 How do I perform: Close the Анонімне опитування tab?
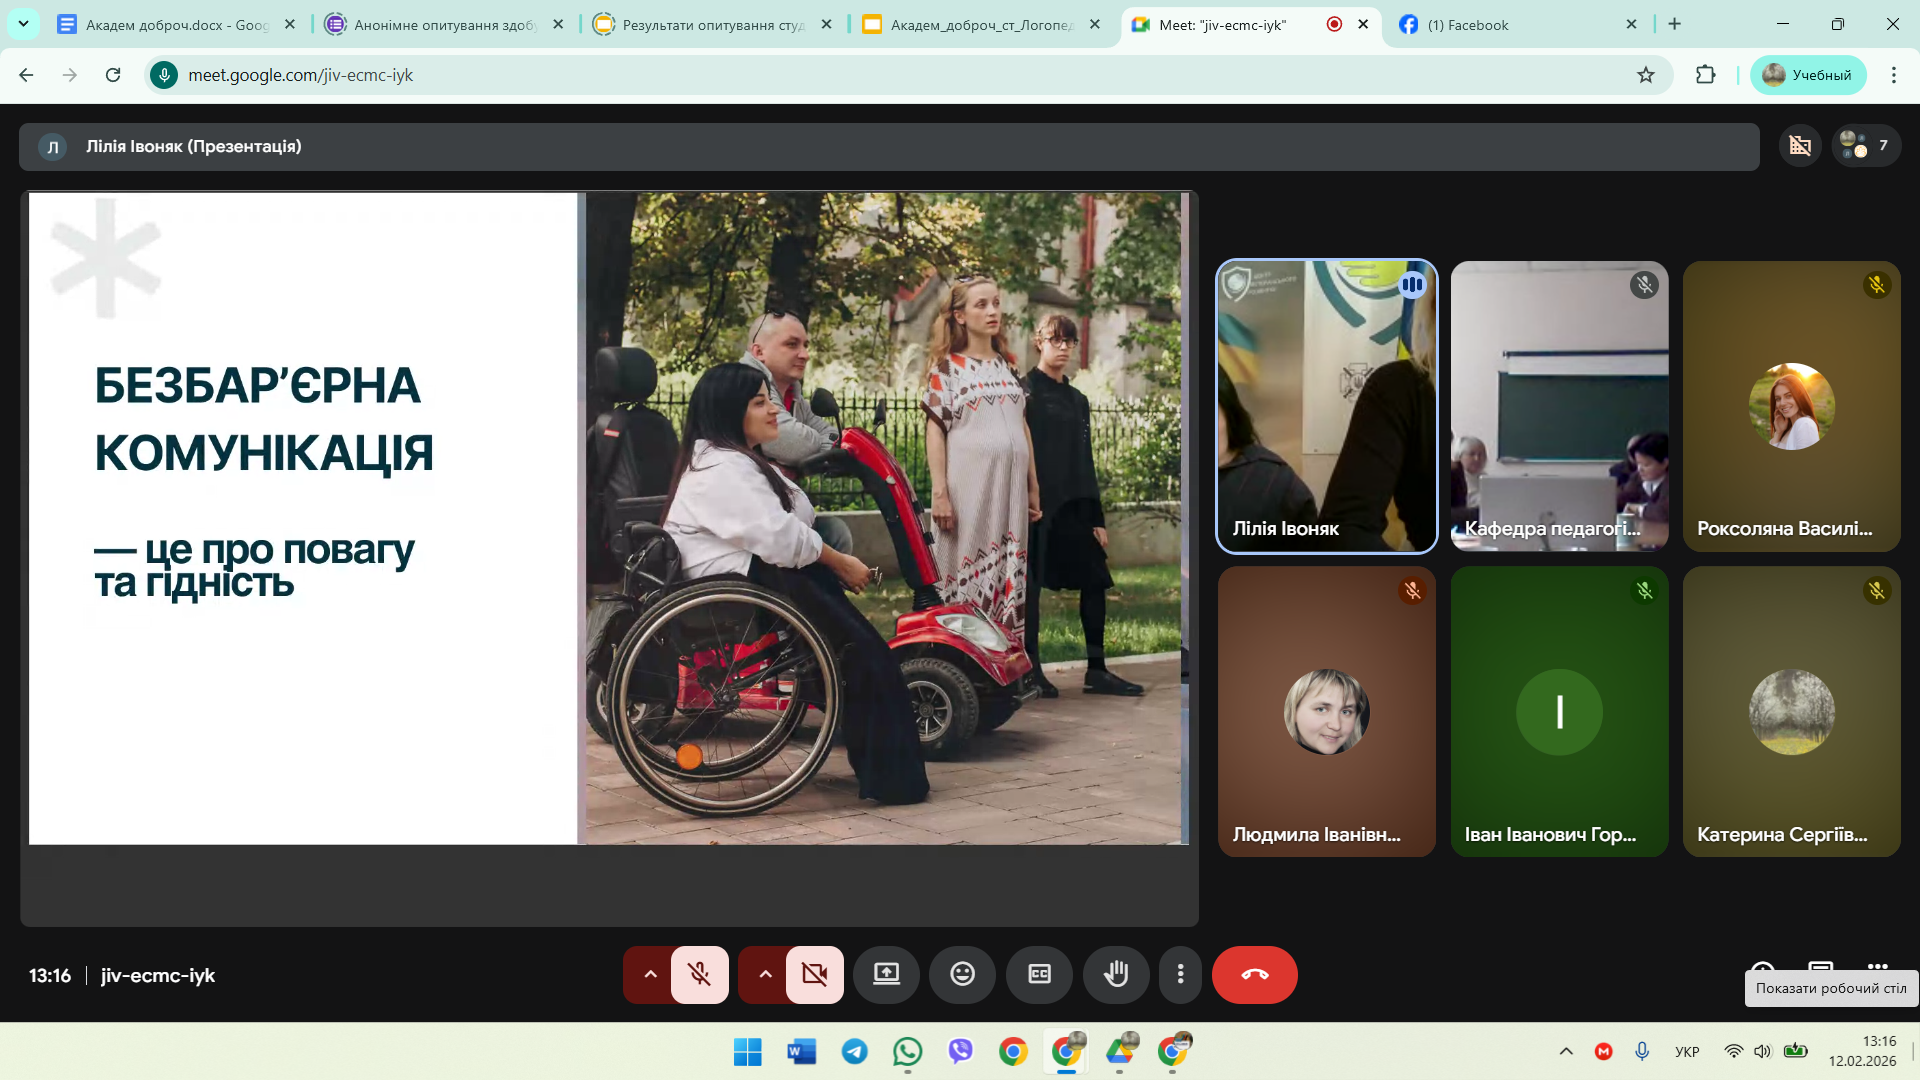558,25
